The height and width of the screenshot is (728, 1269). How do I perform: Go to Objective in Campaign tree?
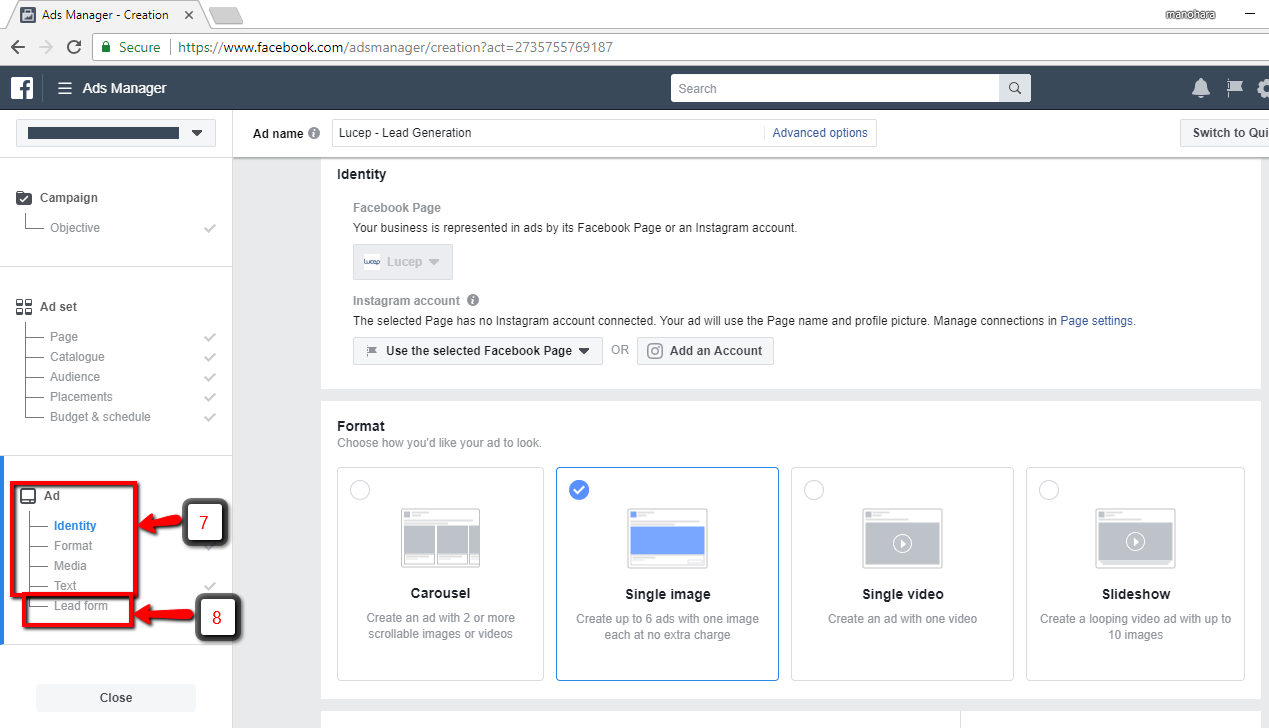click(x=75, y=228)
